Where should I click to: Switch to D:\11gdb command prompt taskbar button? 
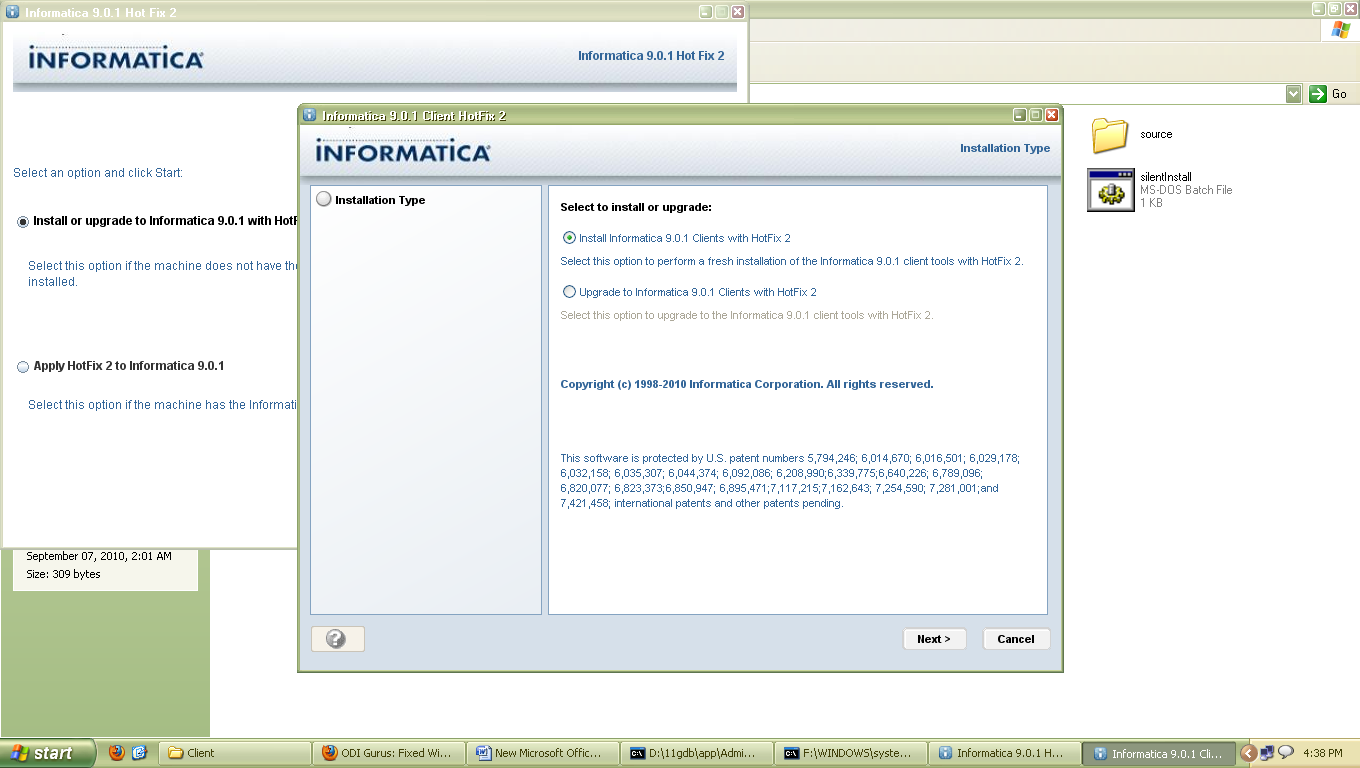click(x=697, y=753)
